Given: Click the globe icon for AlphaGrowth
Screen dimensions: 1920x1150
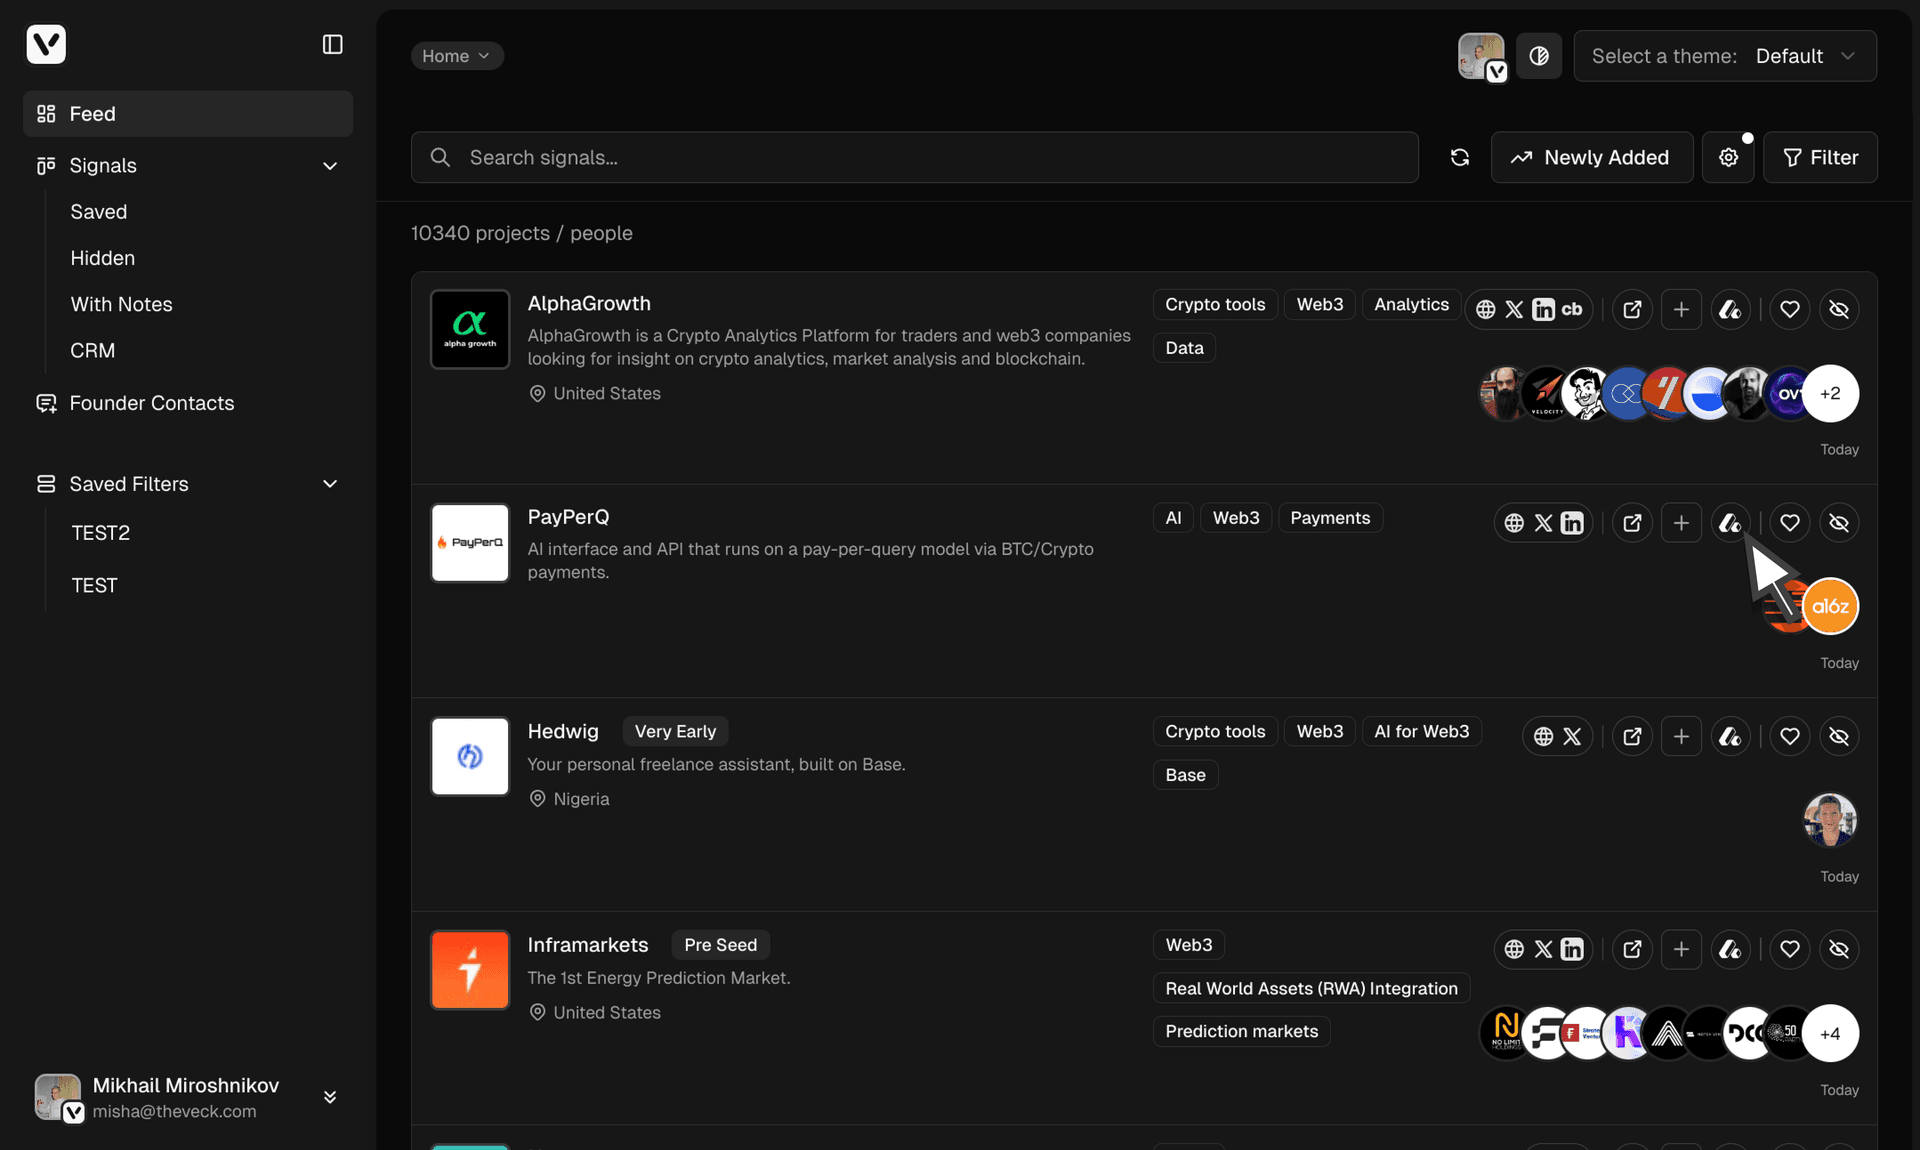Looking at the screenshot, I should (x=1484, y=309).
